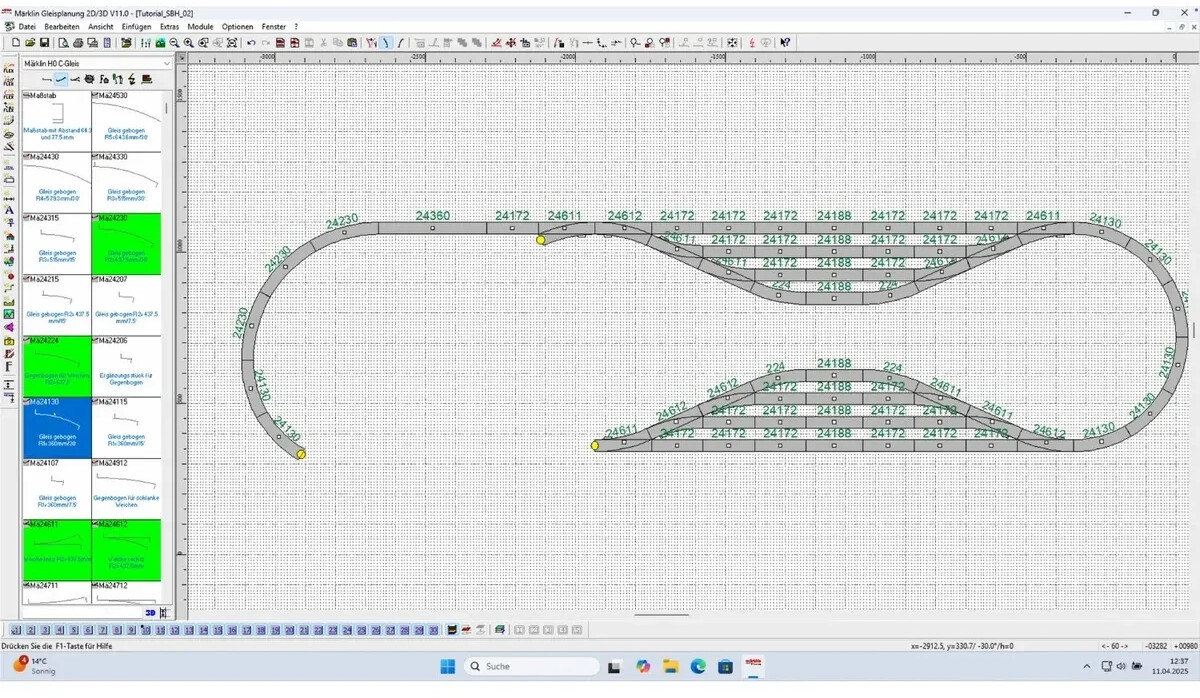Toggle layer 18 button
The width and height of the screenshot is (1200, 698).
pyautogui.click(x=261, y=630)
